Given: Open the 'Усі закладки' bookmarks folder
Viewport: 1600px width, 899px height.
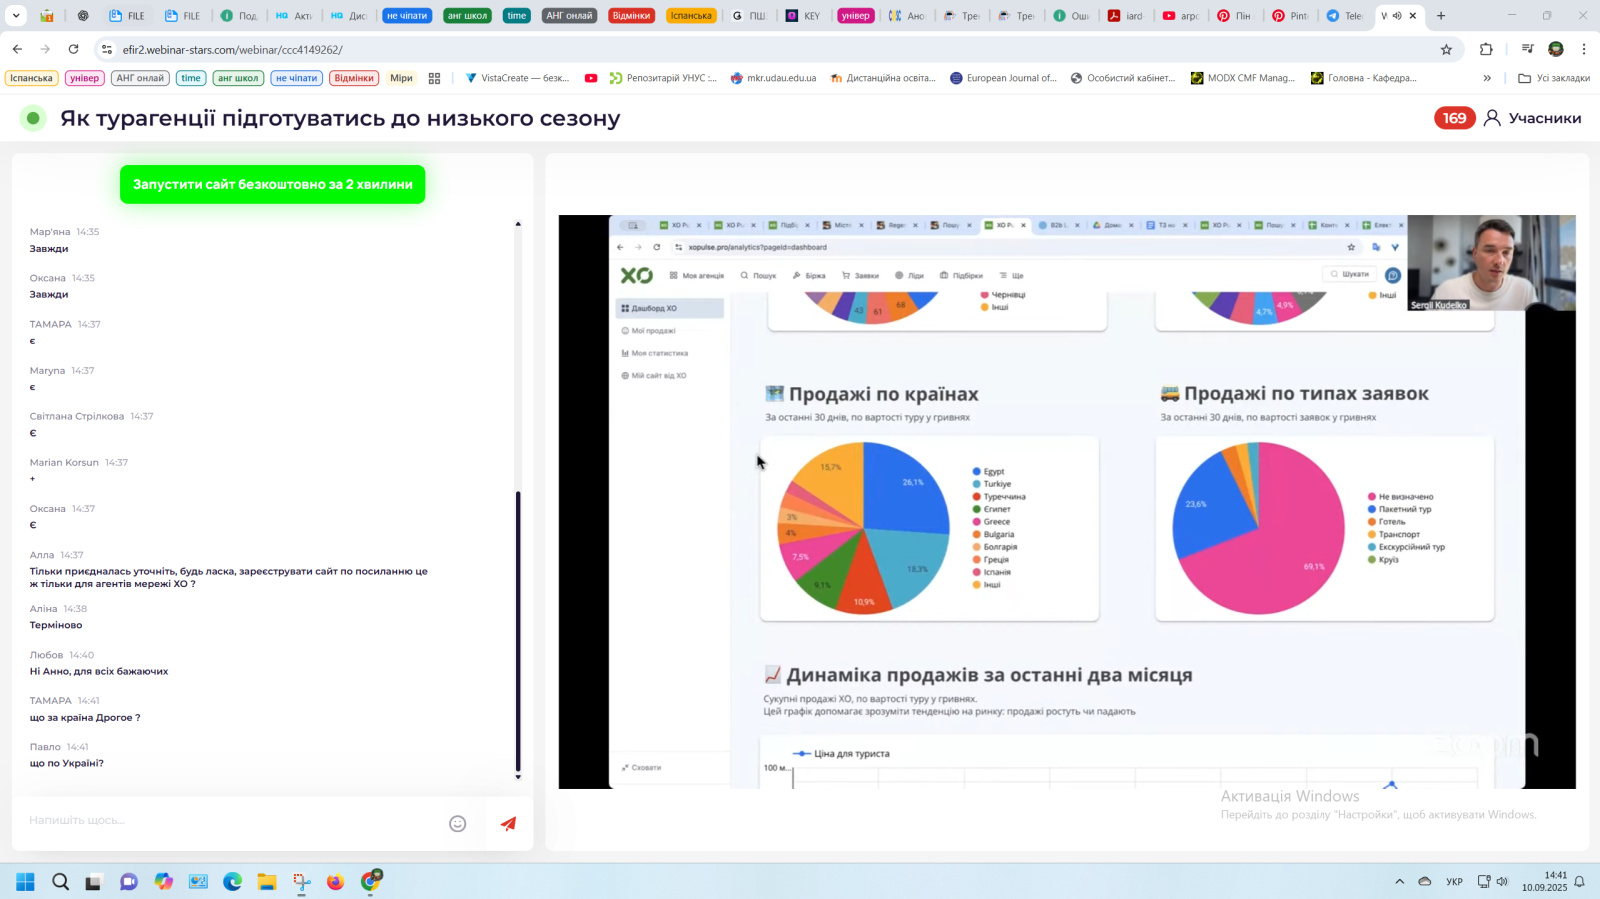Looking at the screenshot, I should coord(1554,78).
